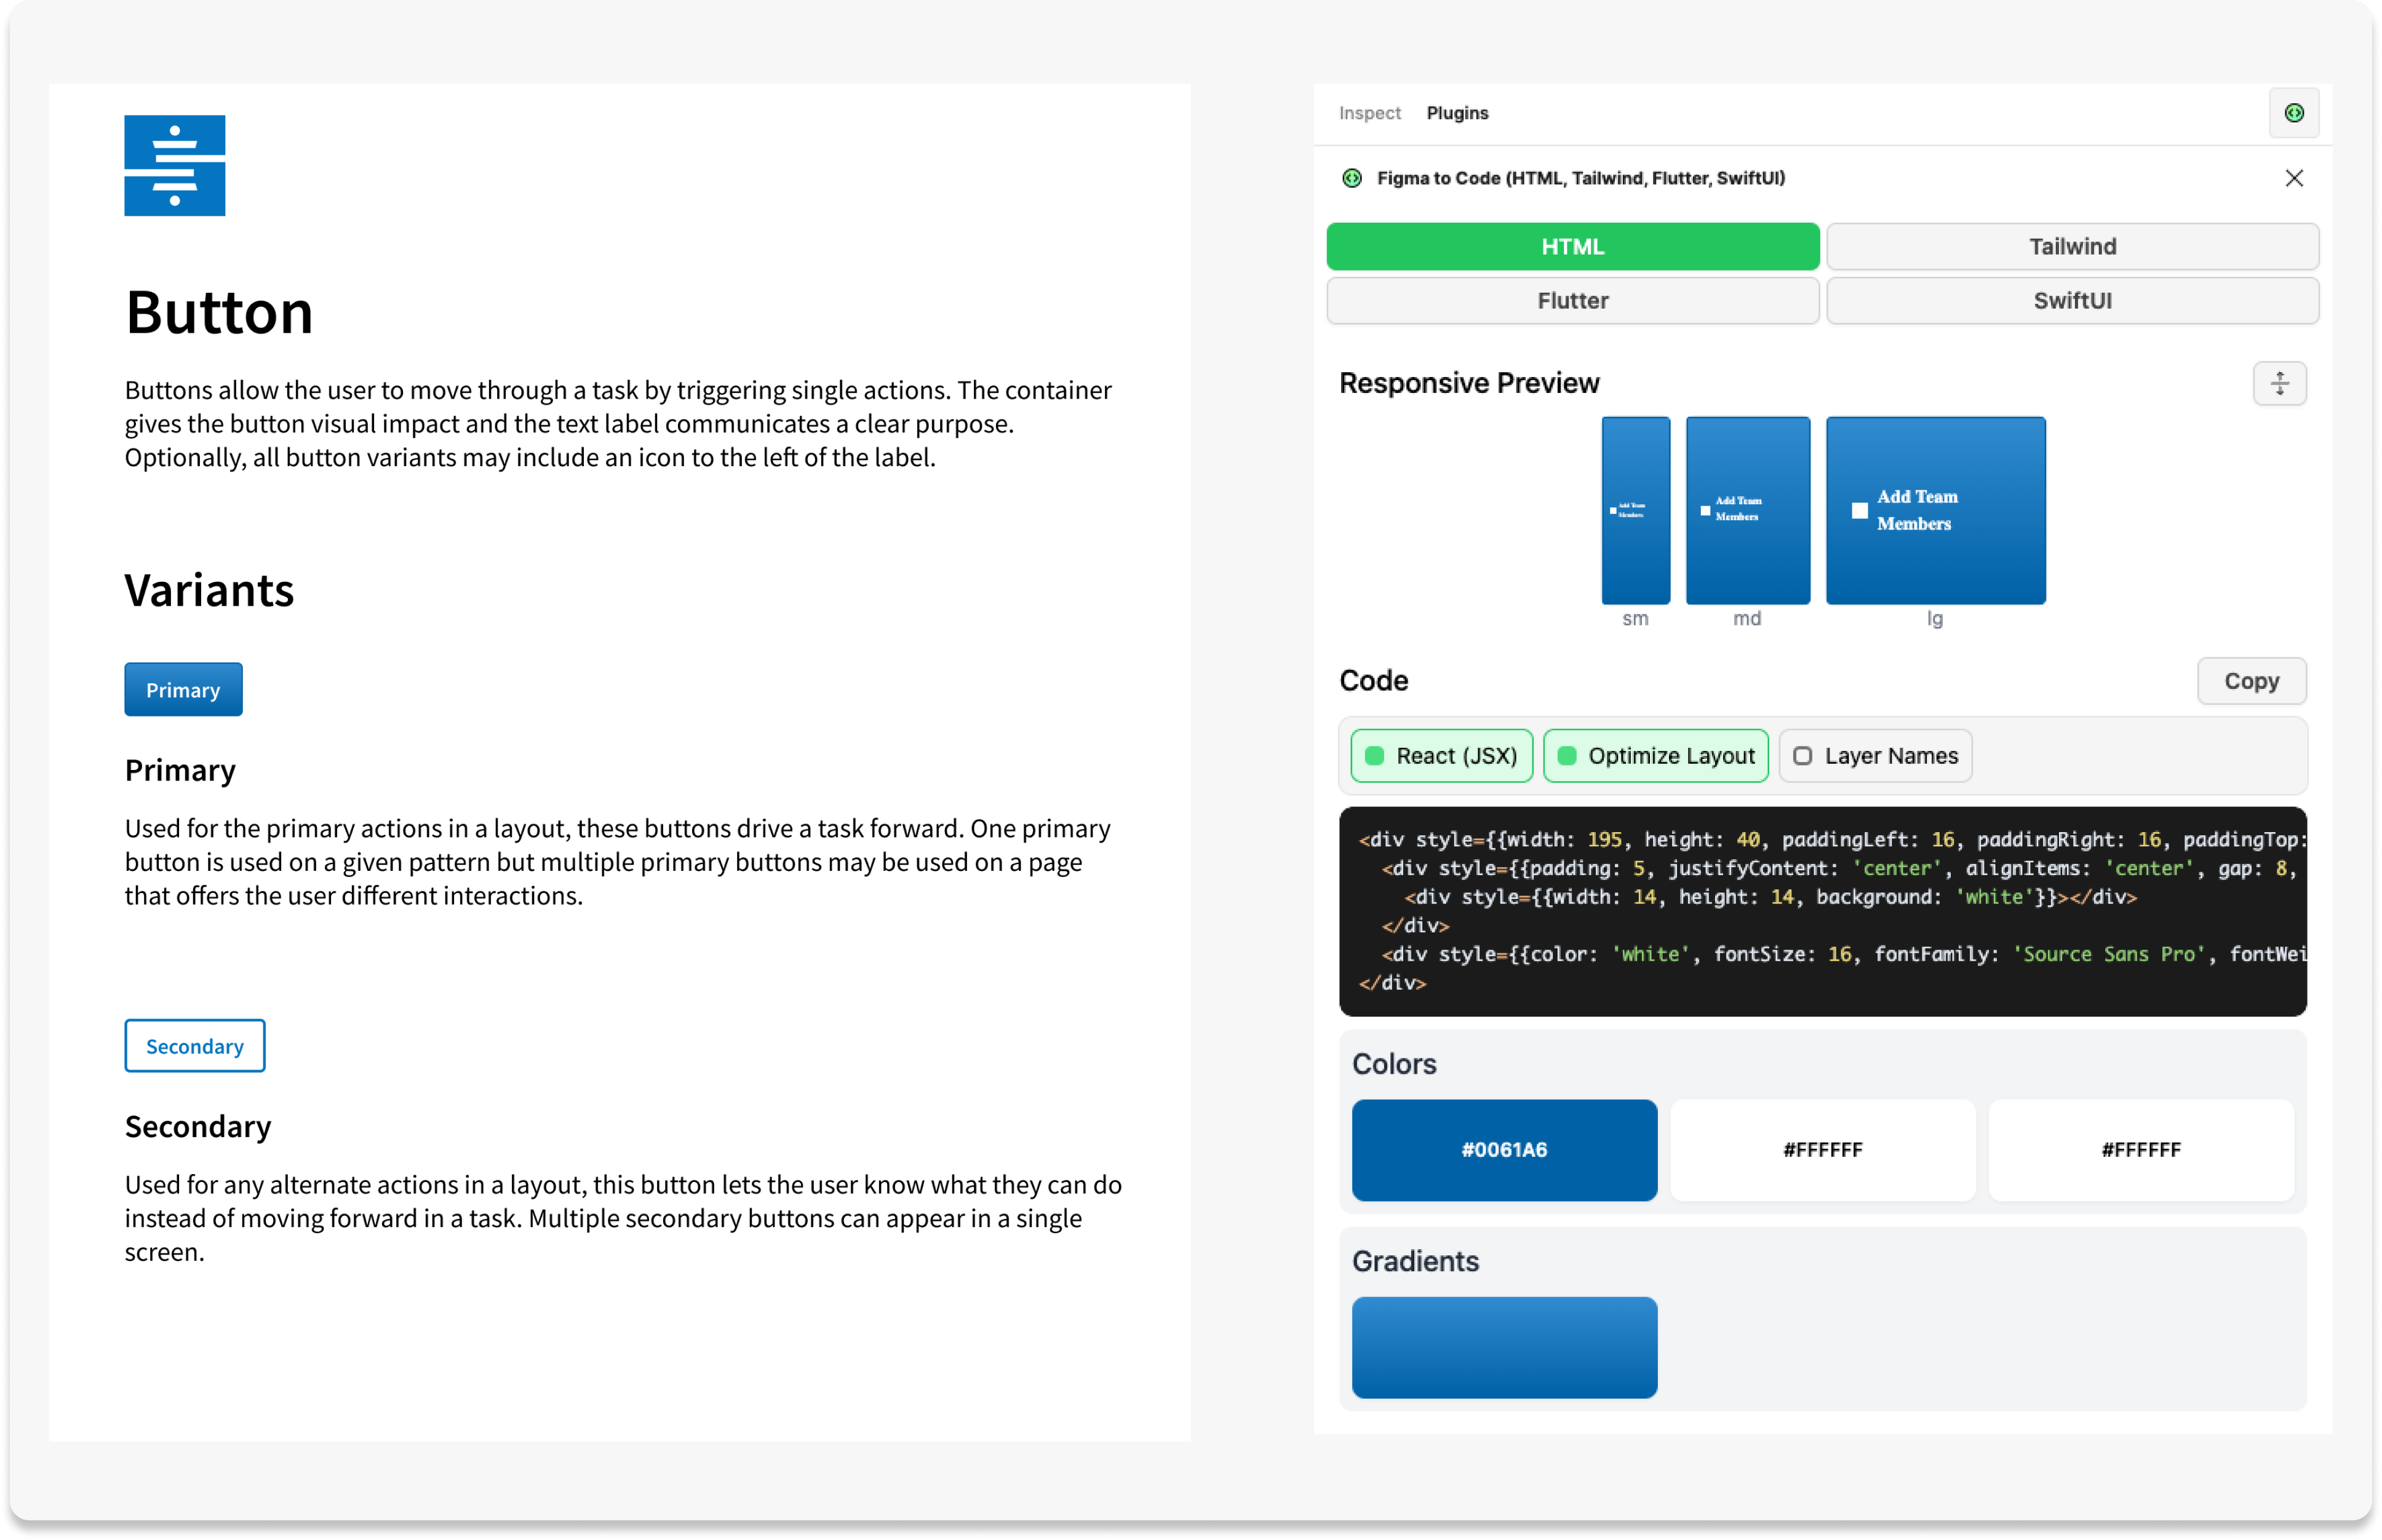Click the Responsive Preview expand/collapse icon
The image size is (2382, 1540).
tap(2279, 383)
